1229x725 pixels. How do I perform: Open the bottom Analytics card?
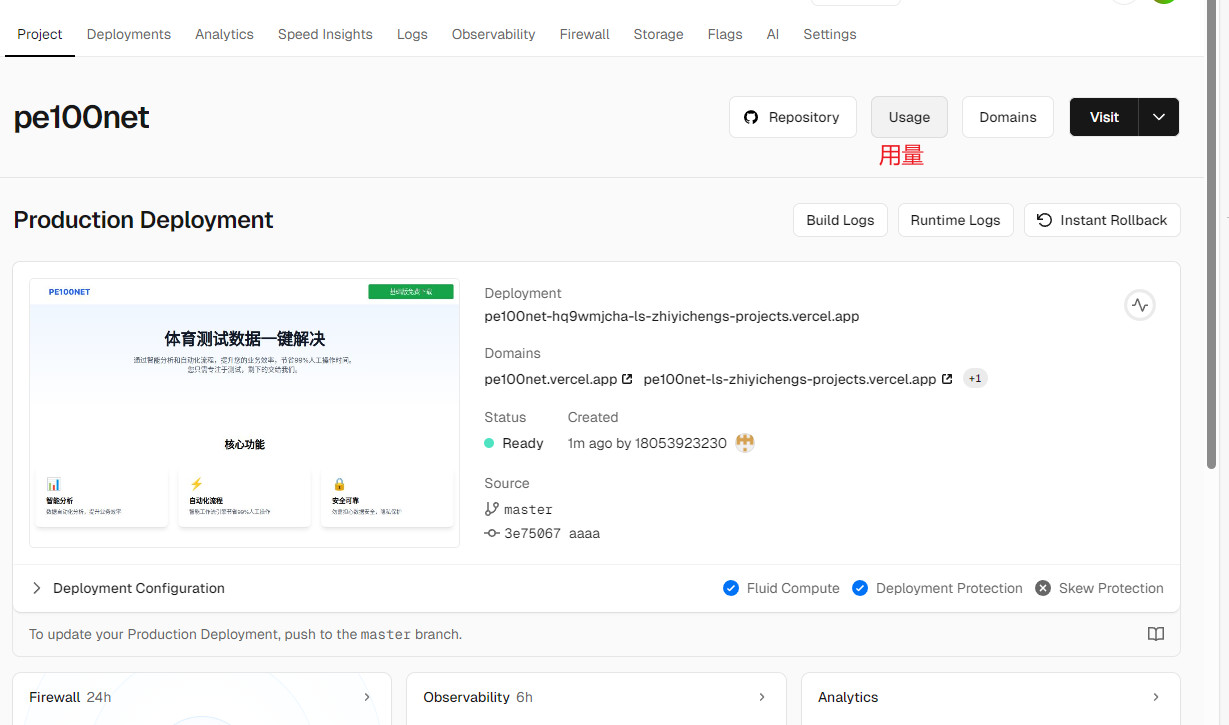tap(991, 698)
